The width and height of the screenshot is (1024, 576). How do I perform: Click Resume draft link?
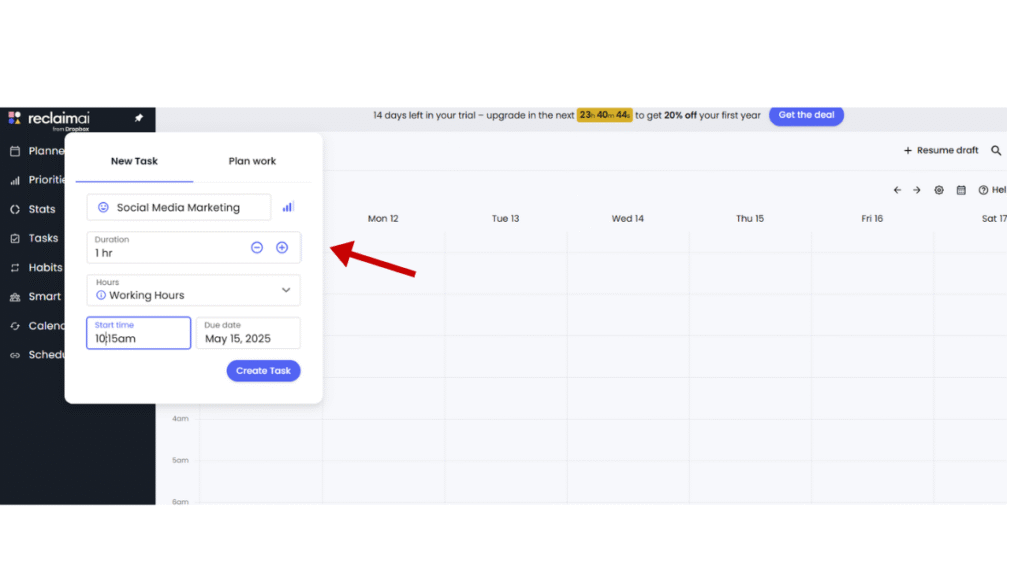941,151
